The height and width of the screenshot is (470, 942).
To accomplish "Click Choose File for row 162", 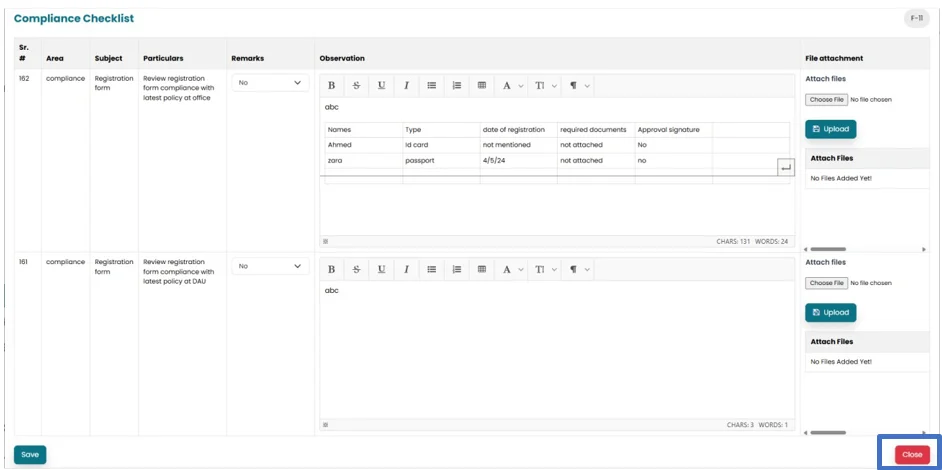I will [x=827, y=100].
